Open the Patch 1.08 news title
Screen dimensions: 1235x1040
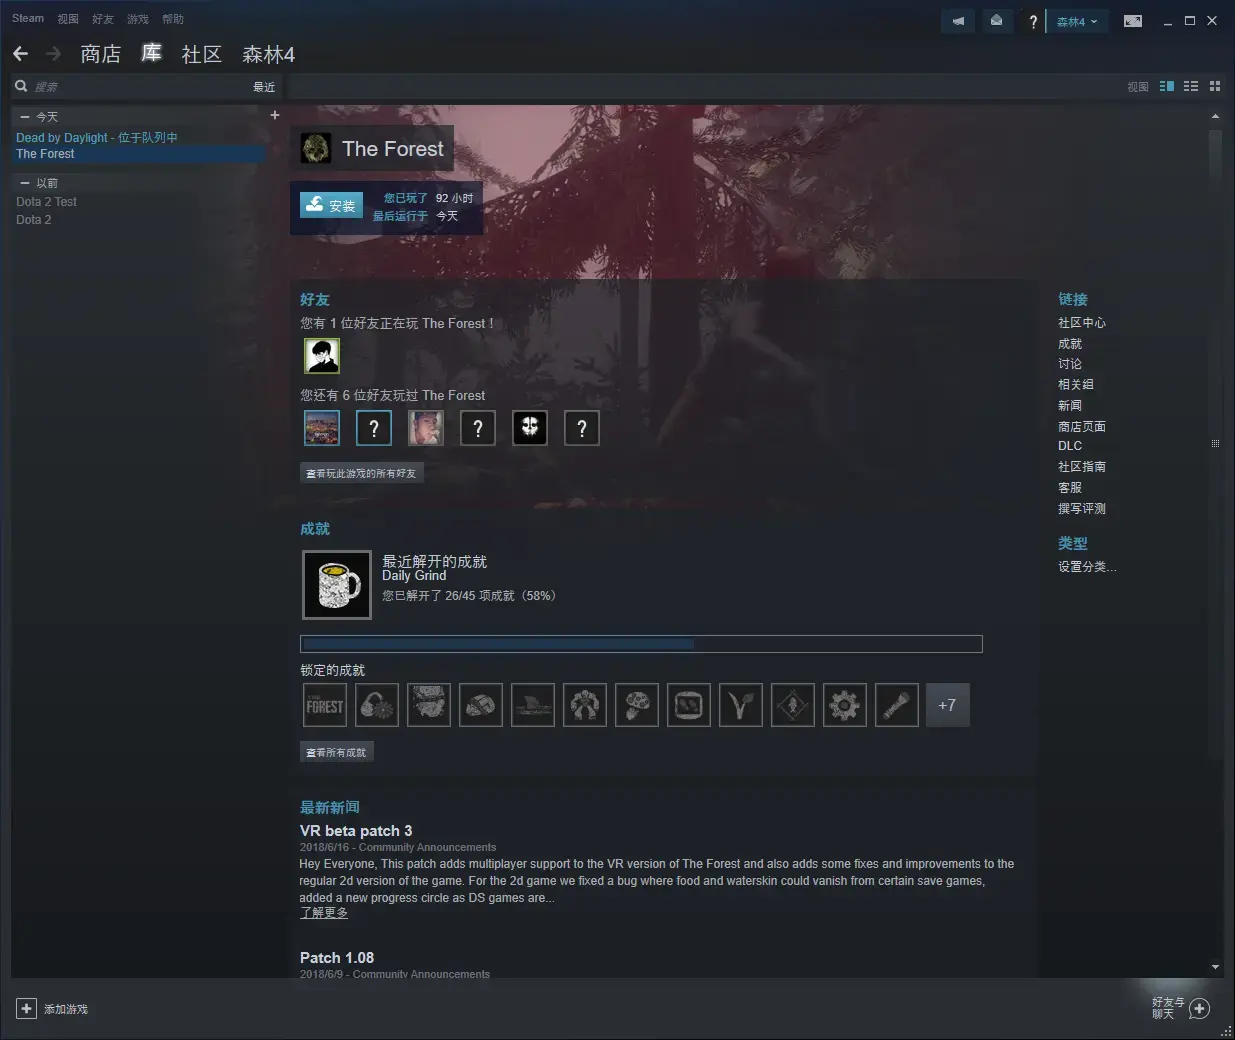pos(337,958)
